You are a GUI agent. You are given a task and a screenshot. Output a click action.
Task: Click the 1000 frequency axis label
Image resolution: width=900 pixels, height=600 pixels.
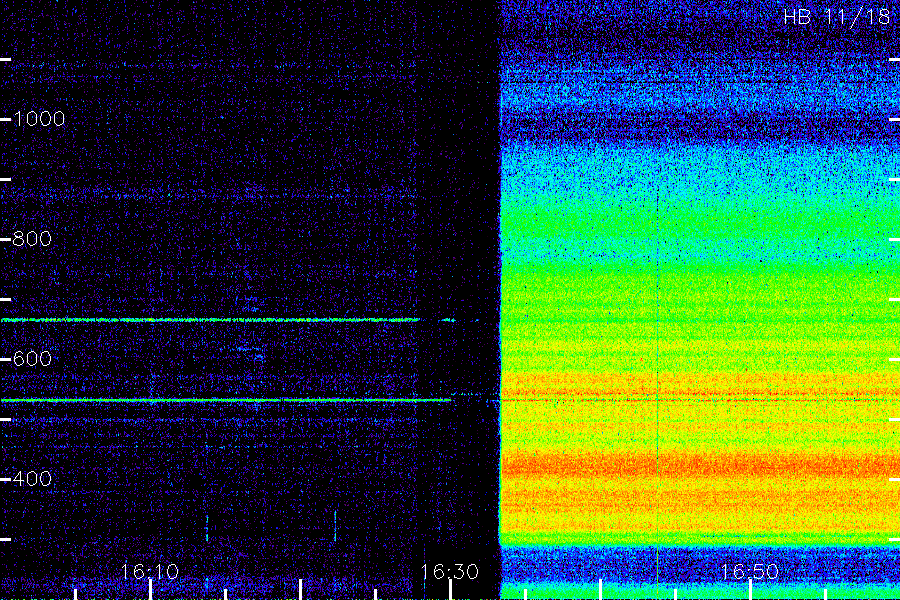(39, 119)
